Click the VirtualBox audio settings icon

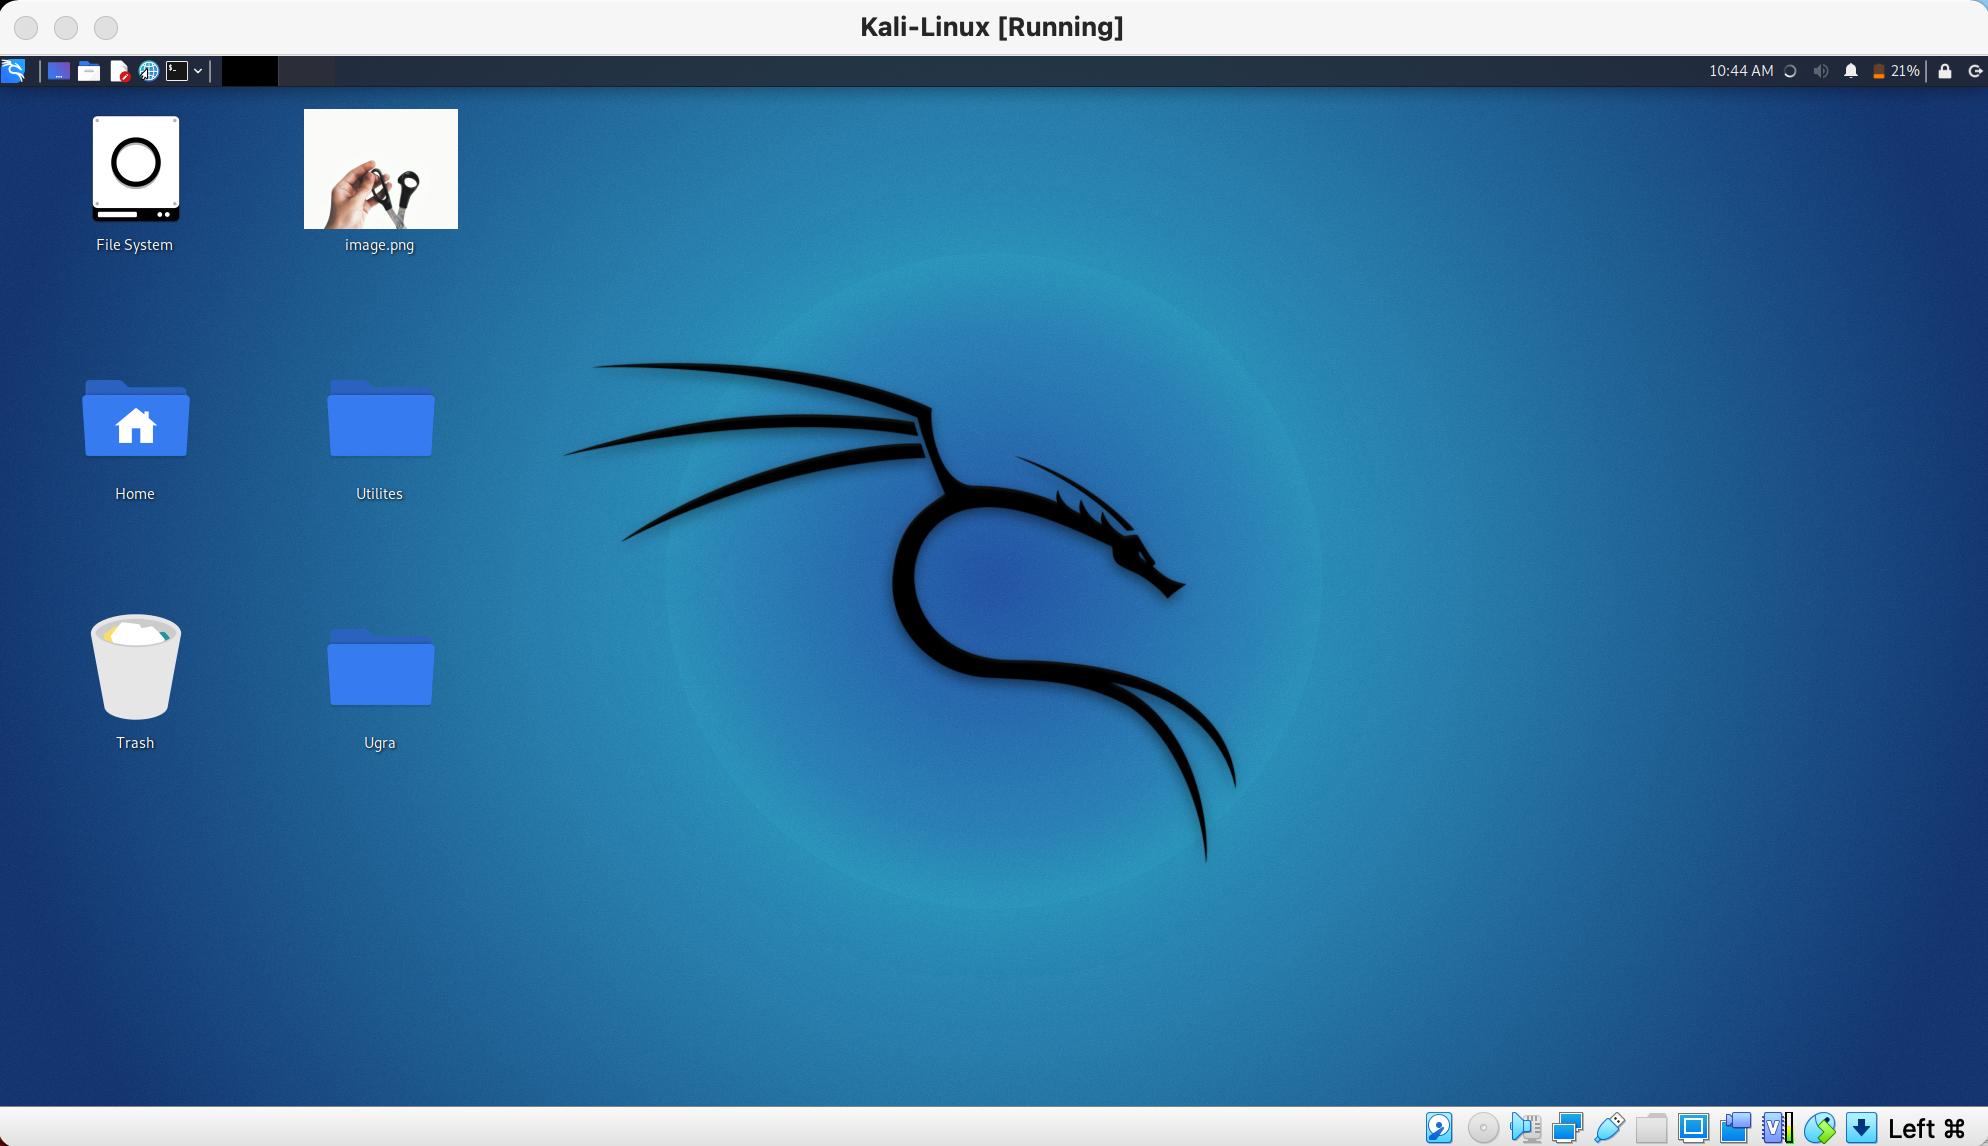tap(1525, 1128)
